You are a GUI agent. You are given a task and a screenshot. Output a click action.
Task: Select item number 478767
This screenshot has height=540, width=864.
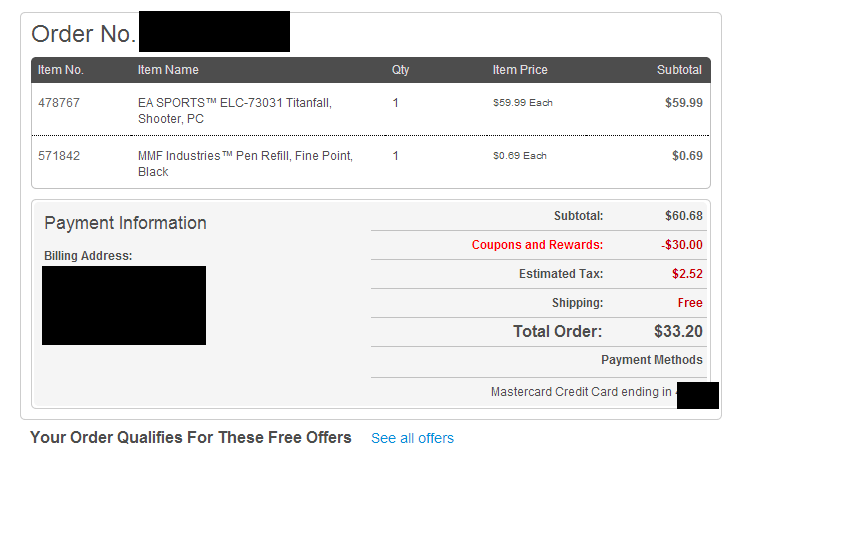(59, 103)
